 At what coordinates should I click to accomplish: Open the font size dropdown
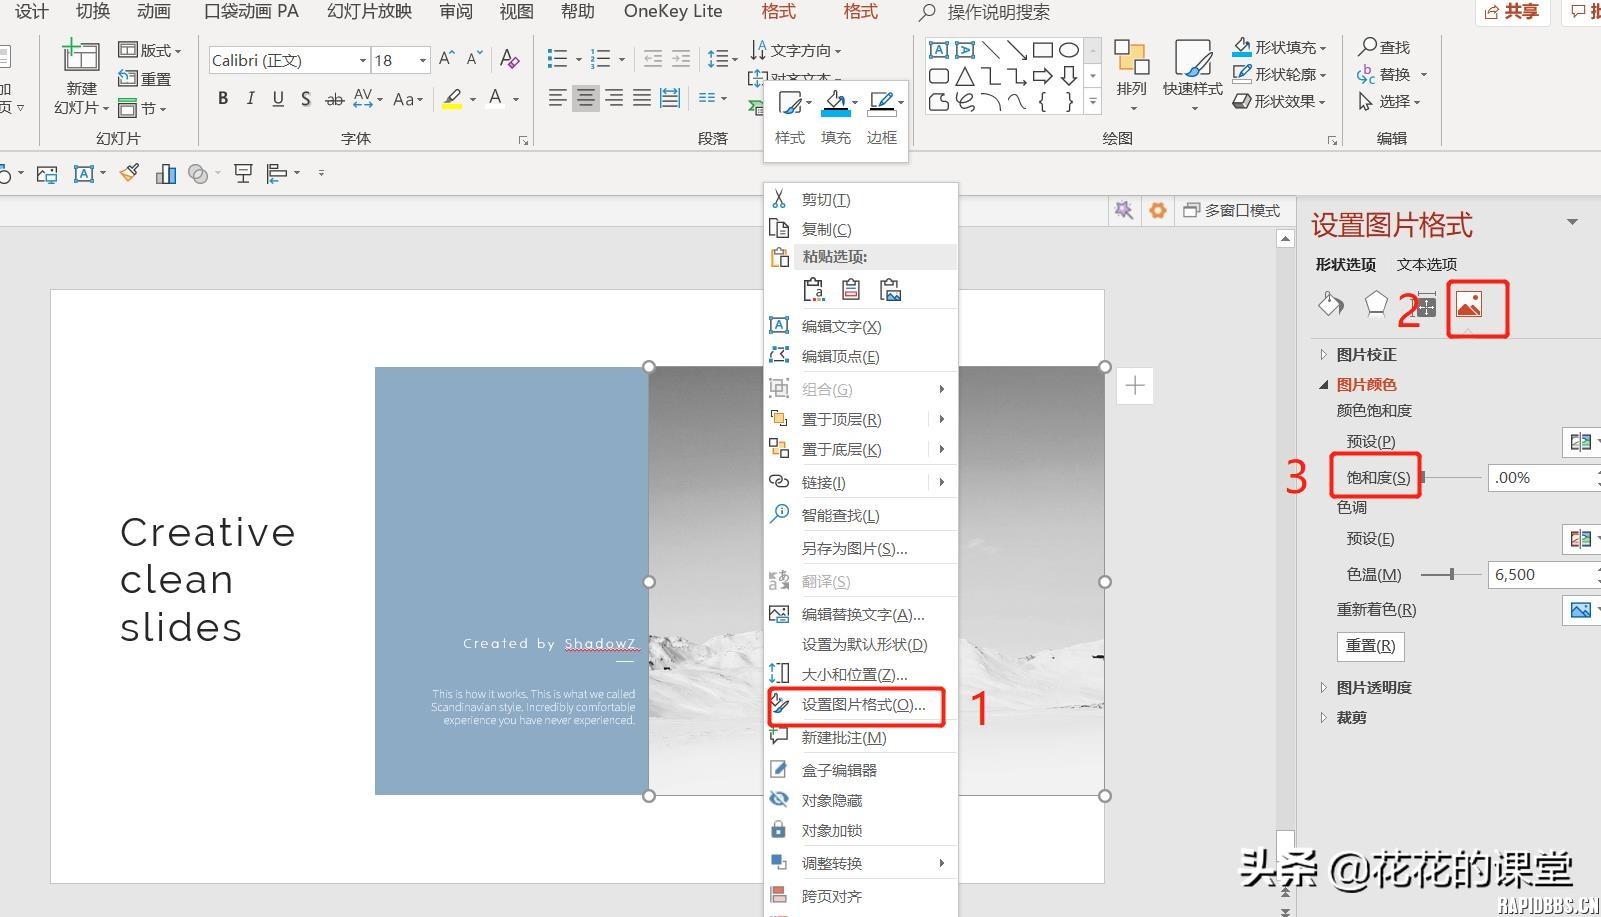coord(423,60)
